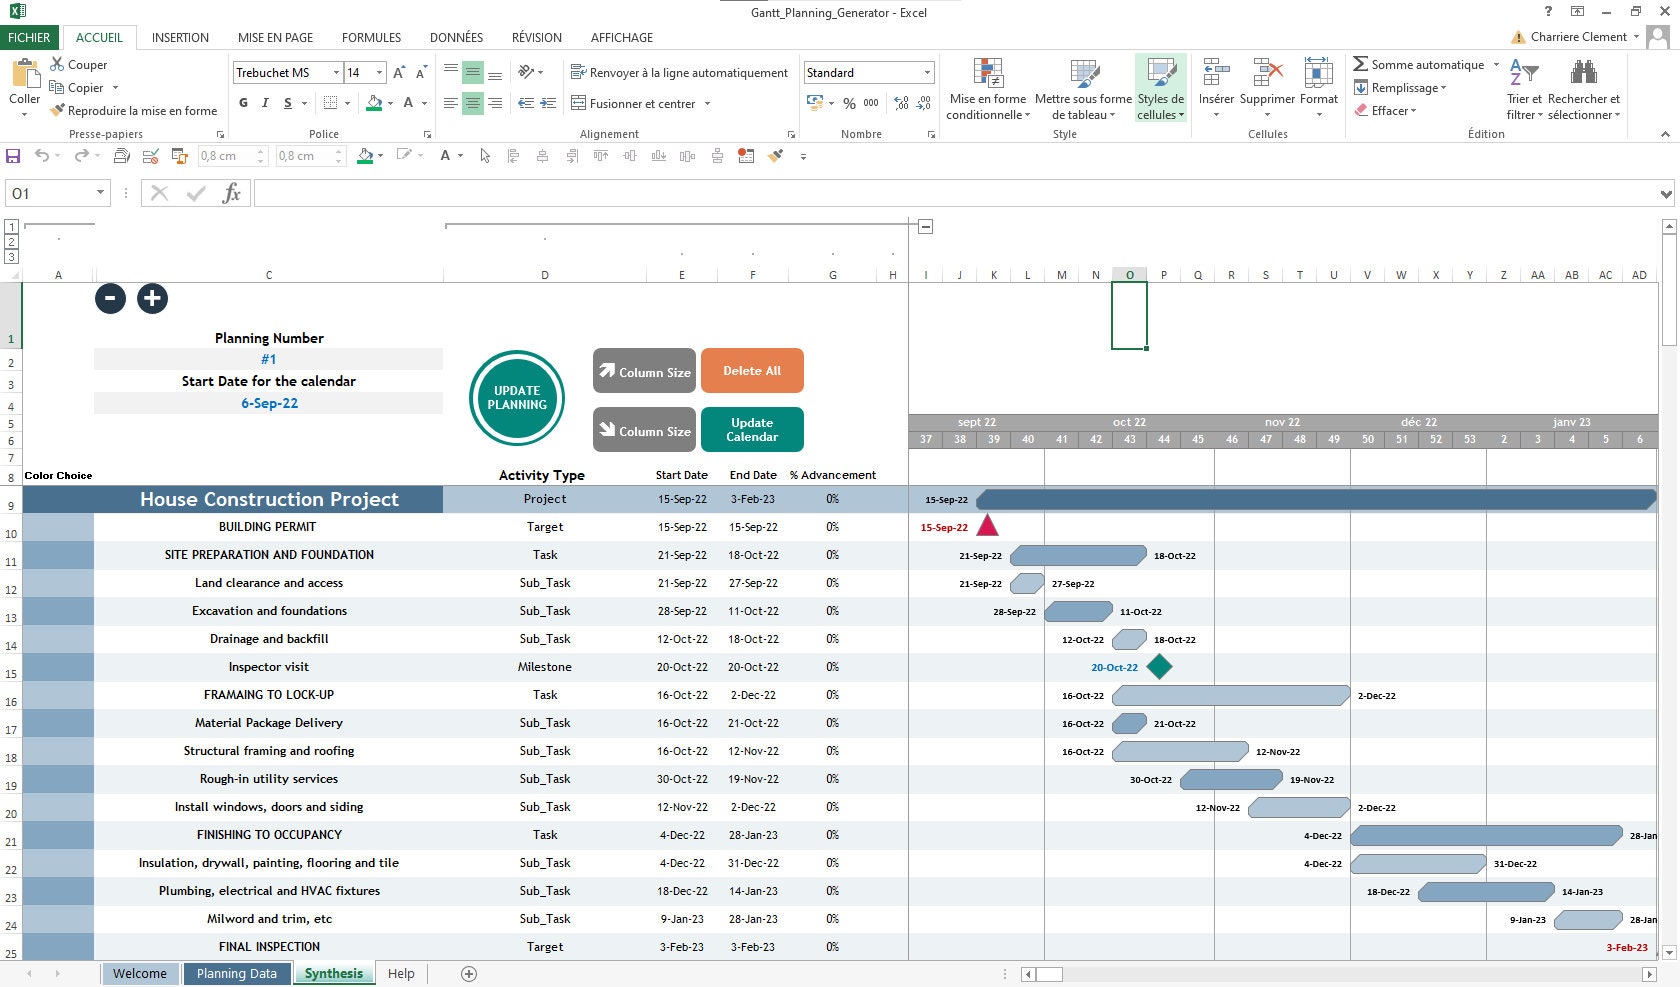
Task: Add a new worksheet with the plus button
Action: click(467, 973)
